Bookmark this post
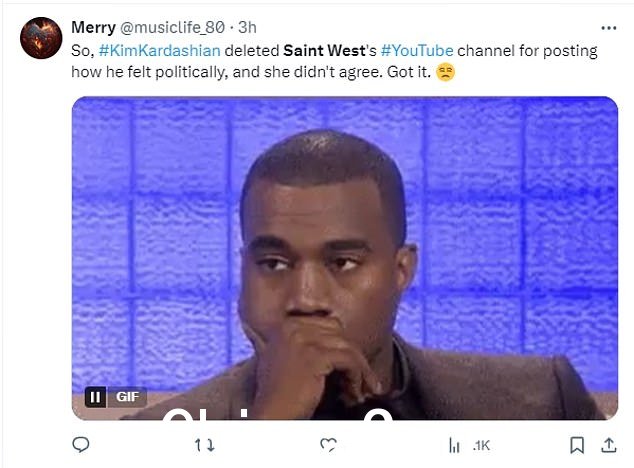 pos(577,445)
